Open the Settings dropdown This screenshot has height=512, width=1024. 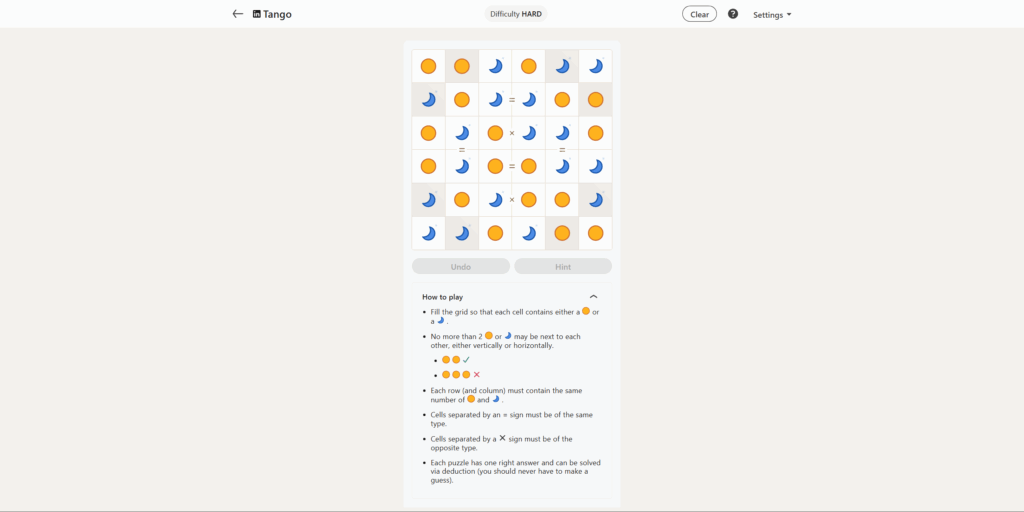772,15
